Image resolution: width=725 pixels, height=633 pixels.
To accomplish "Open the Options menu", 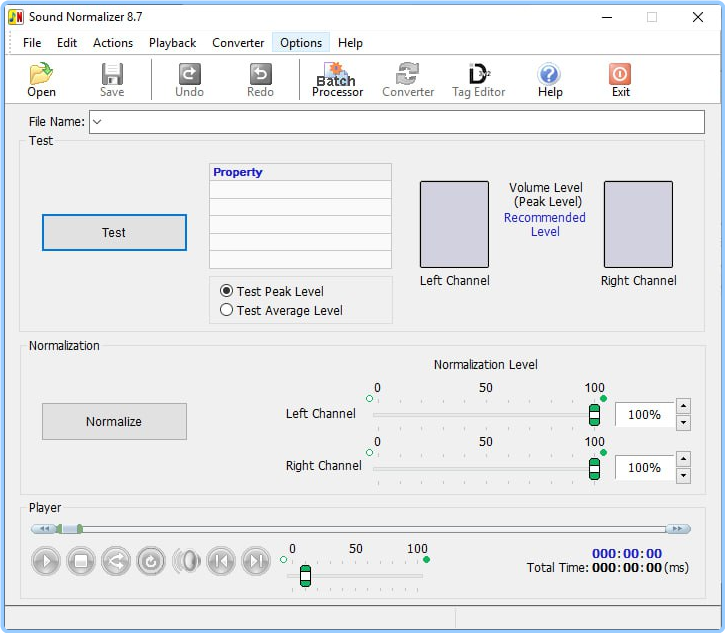I will [301, 43].
